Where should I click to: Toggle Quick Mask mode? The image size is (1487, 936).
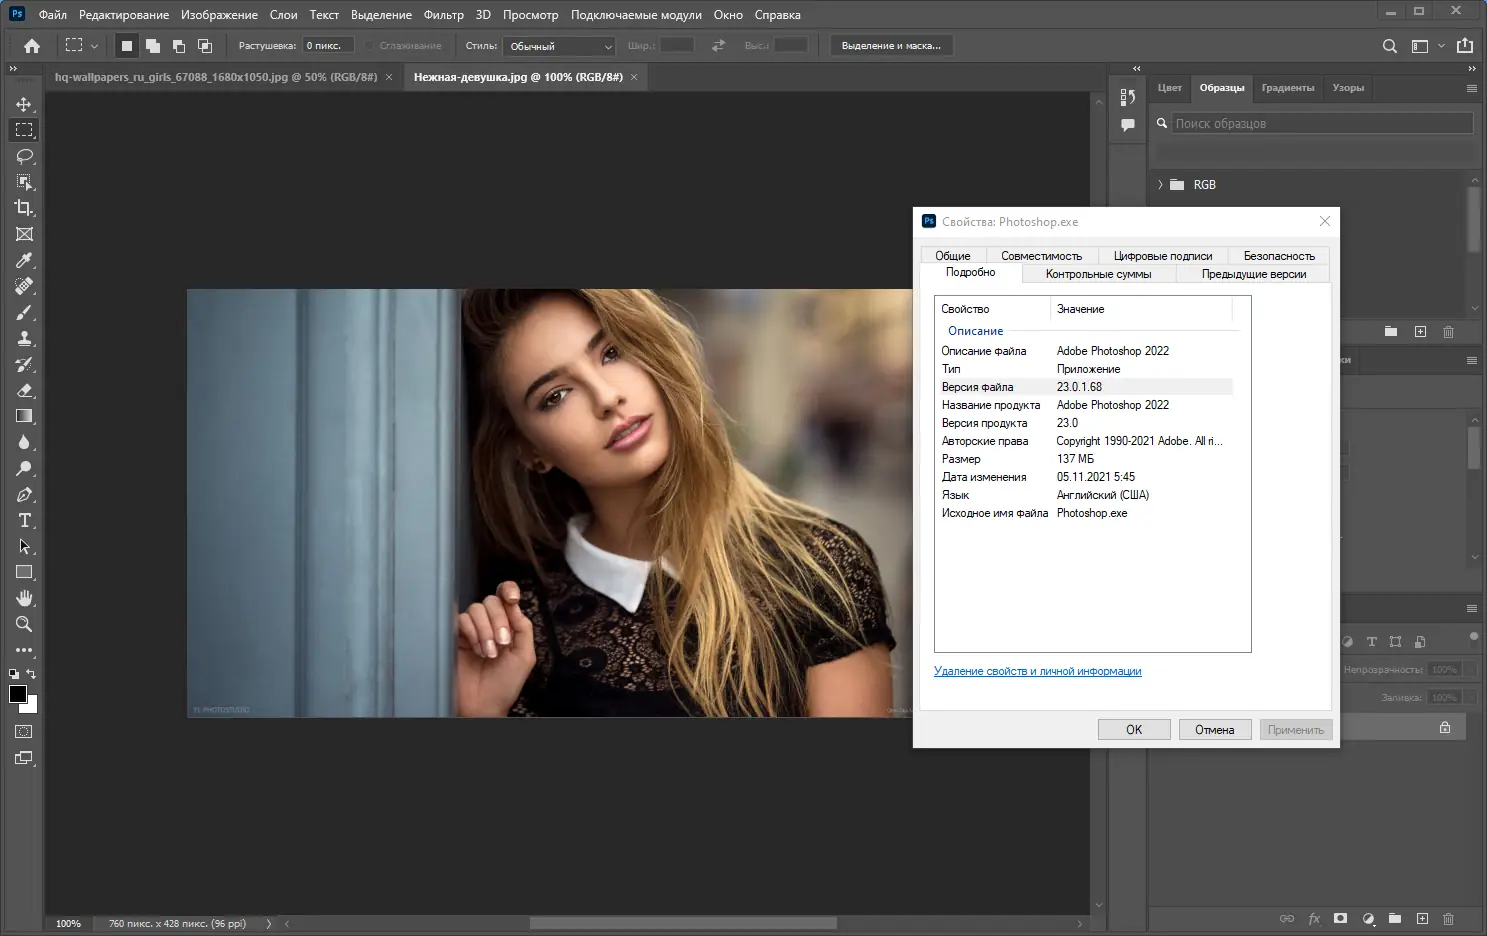(24, 732)
